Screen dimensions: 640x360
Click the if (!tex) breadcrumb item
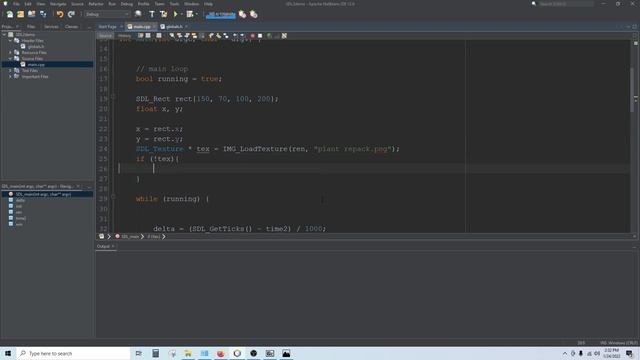[x=154, y=236]
